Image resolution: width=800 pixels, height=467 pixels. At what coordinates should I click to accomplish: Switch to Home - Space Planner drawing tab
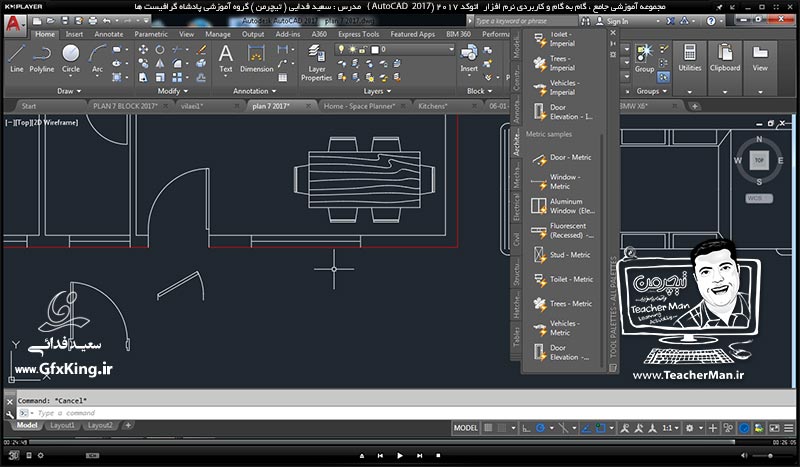359,106
